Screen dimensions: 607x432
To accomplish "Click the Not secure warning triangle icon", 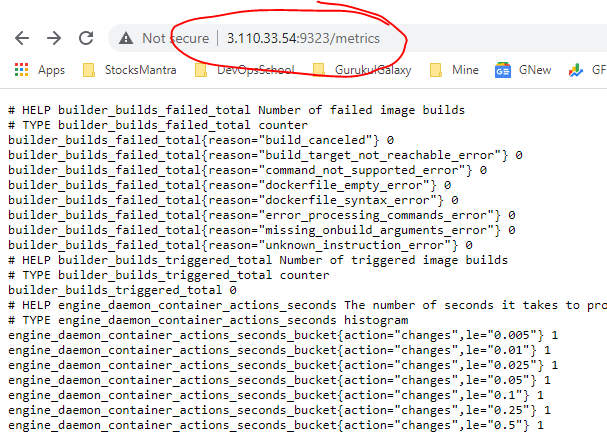I will coord(126,38).
